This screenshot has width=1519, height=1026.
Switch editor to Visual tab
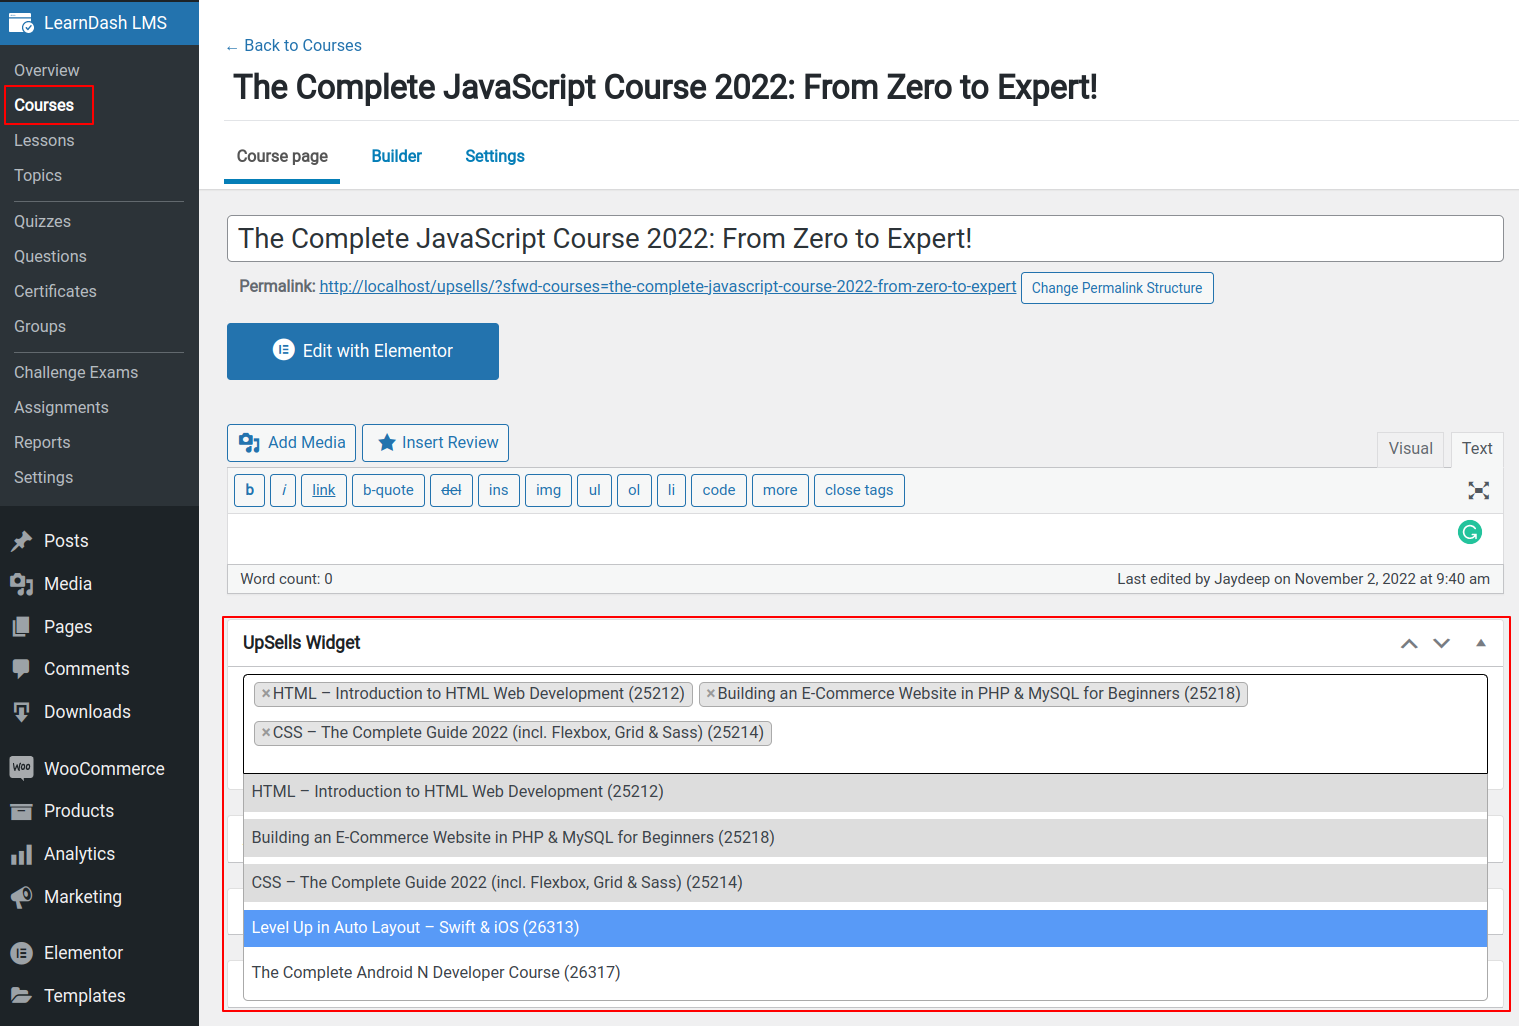tap(1410, 449)
